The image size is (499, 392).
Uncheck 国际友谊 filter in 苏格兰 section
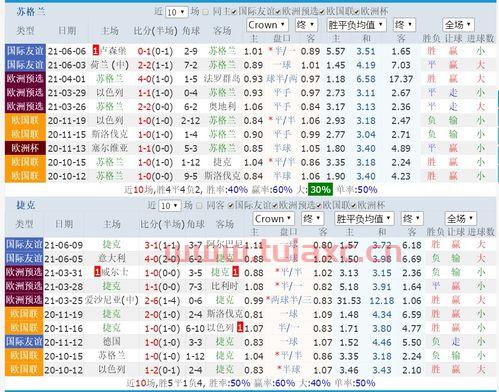point(234,12)
